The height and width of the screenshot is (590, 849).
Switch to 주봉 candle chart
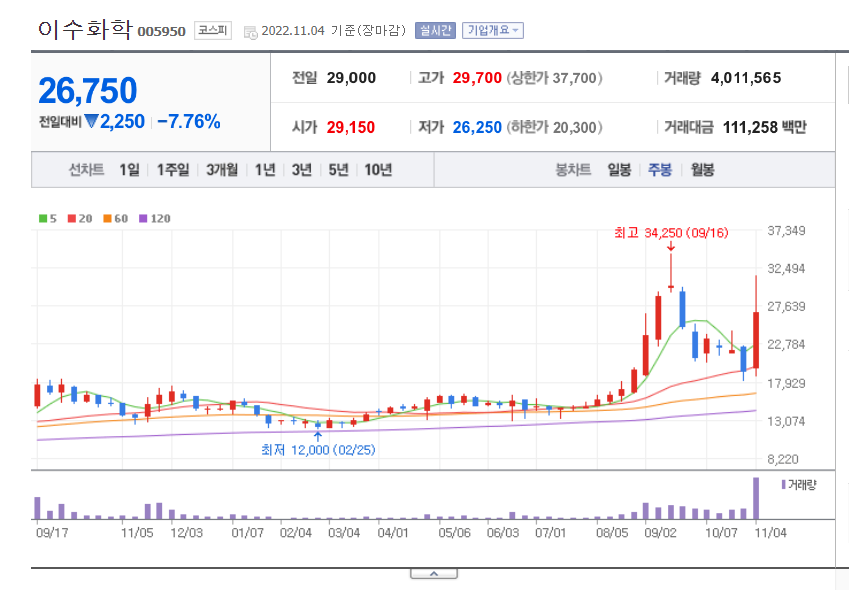[x=660, y=170]
